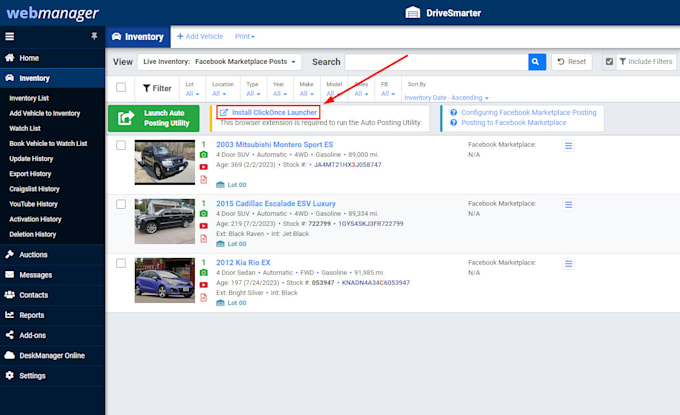Toggle the Include Filters checkbox
680x415 pixels.
coord(609,62)
